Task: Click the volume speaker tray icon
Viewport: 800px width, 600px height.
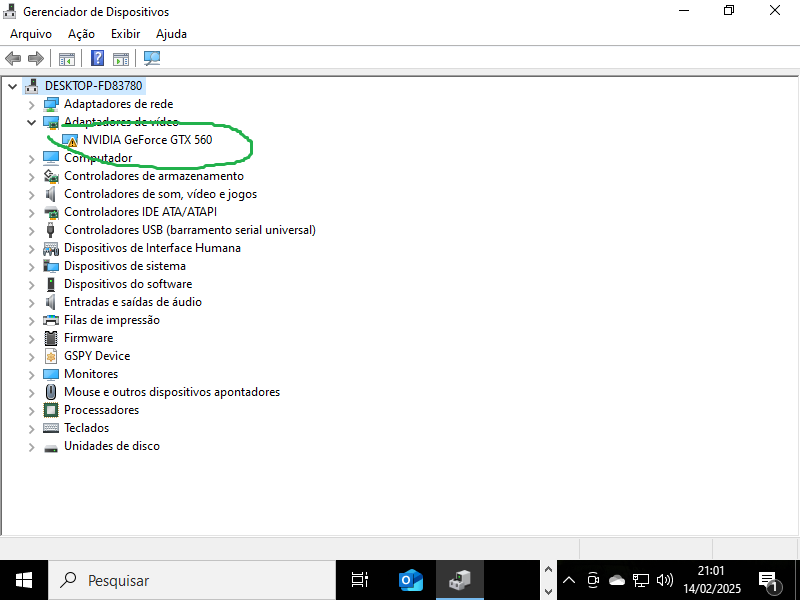Action: (665, 580)
